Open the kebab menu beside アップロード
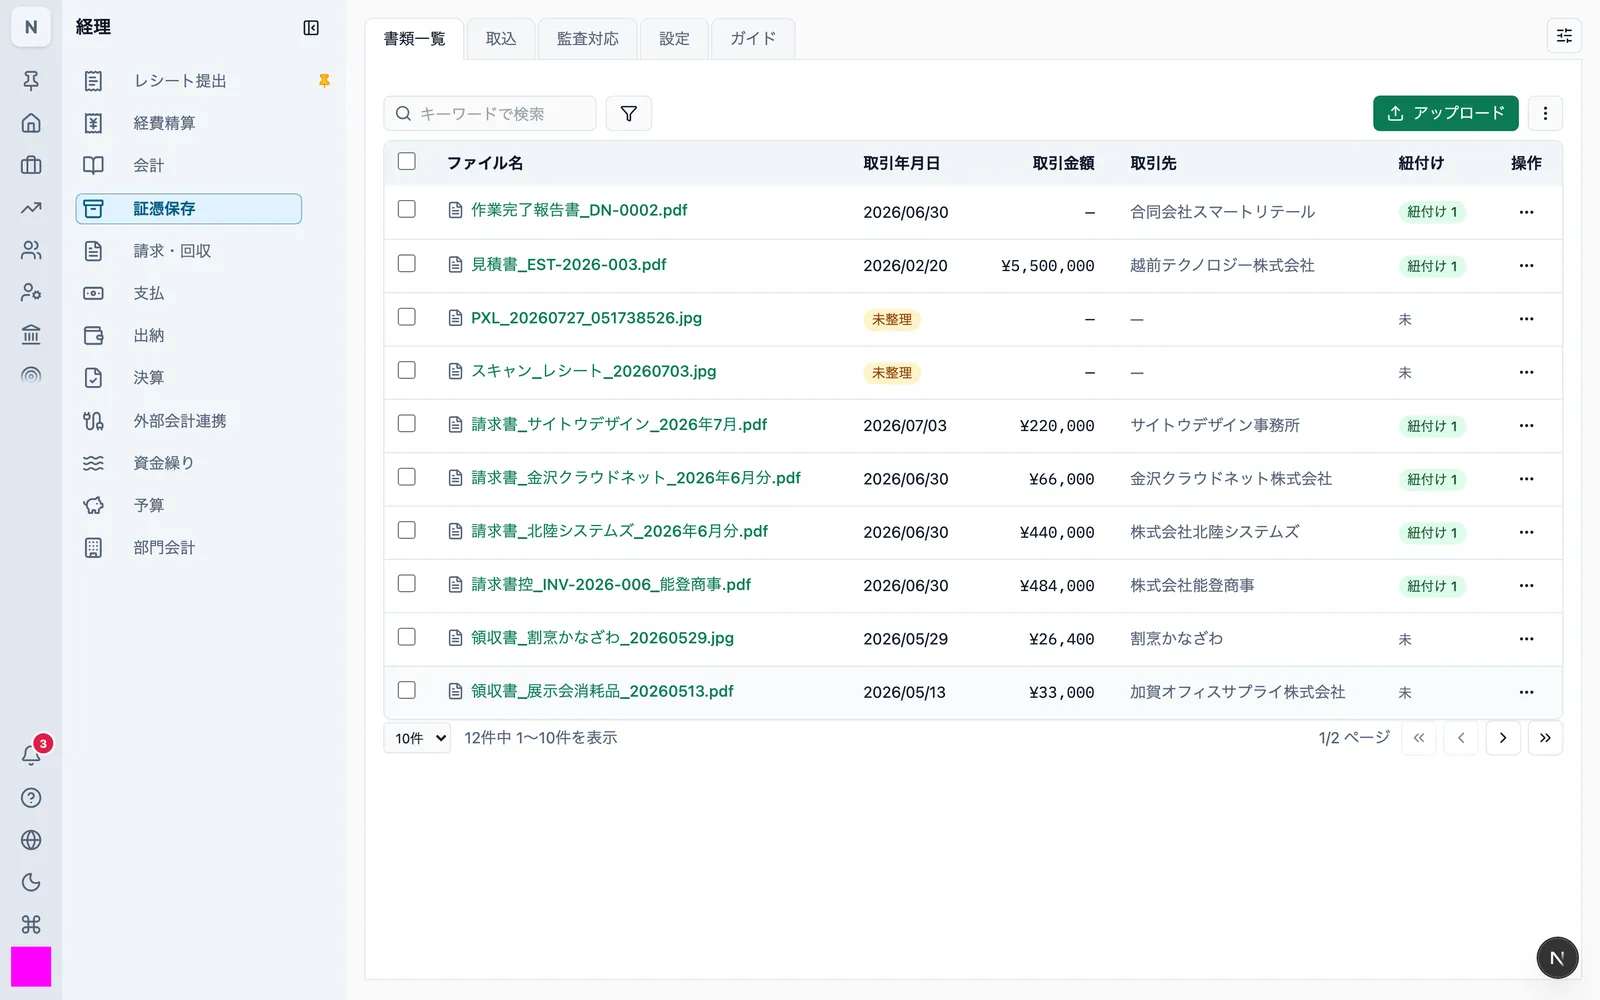Image resolution: width=1600 pixels, height=1000 pixels. (x=1545, y=113)
